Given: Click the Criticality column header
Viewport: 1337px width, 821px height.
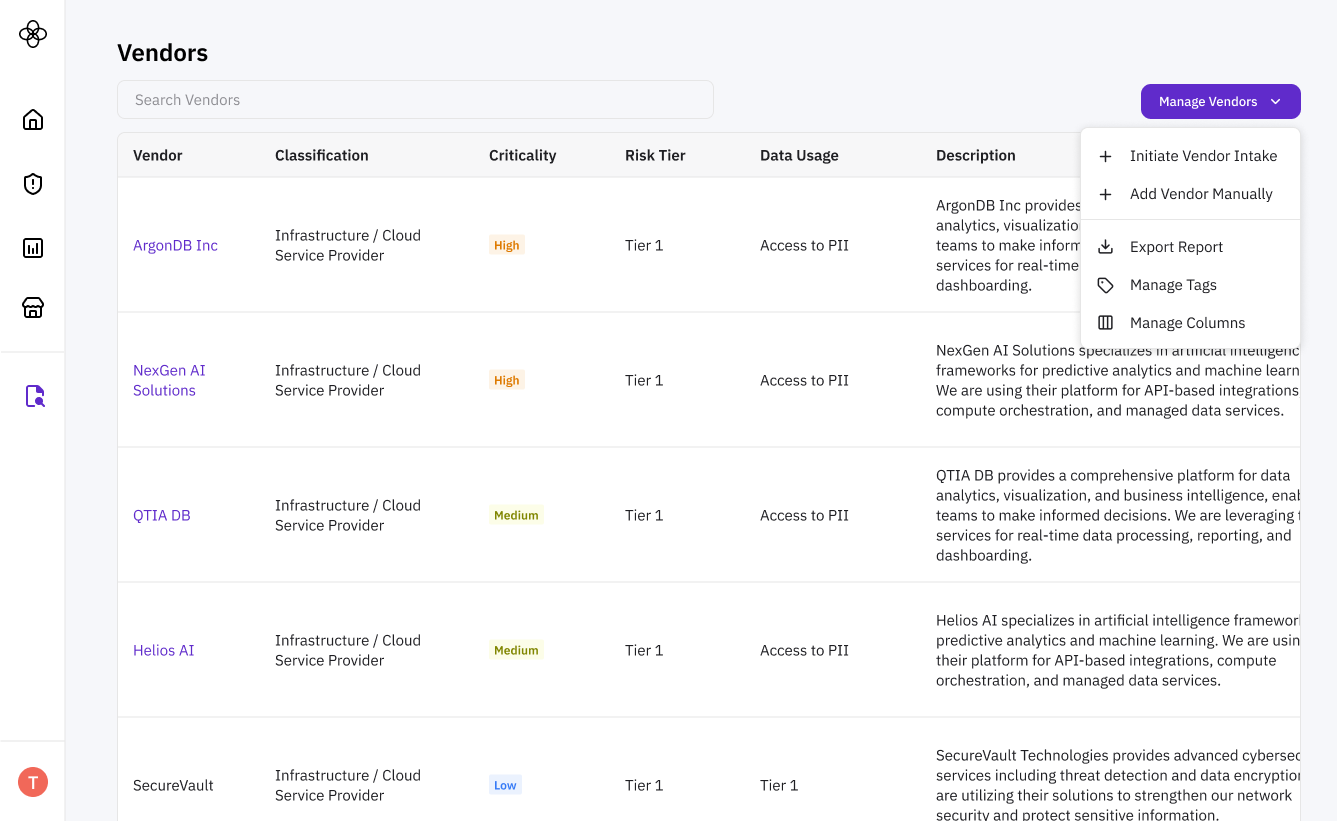Looking at the screenshot, I should pos(522,155).
